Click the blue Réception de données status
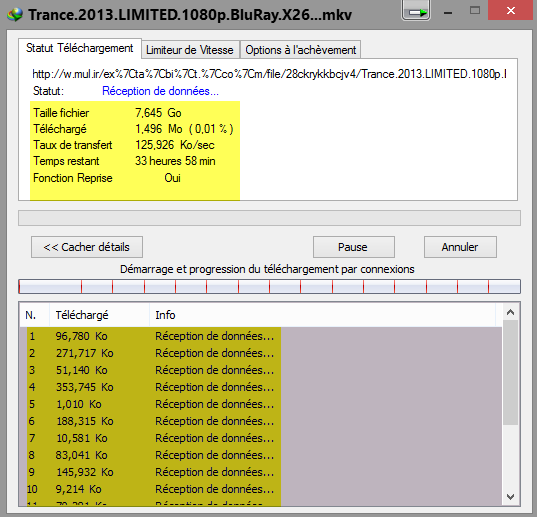This screenshot has width=537, height=517. 160,91
